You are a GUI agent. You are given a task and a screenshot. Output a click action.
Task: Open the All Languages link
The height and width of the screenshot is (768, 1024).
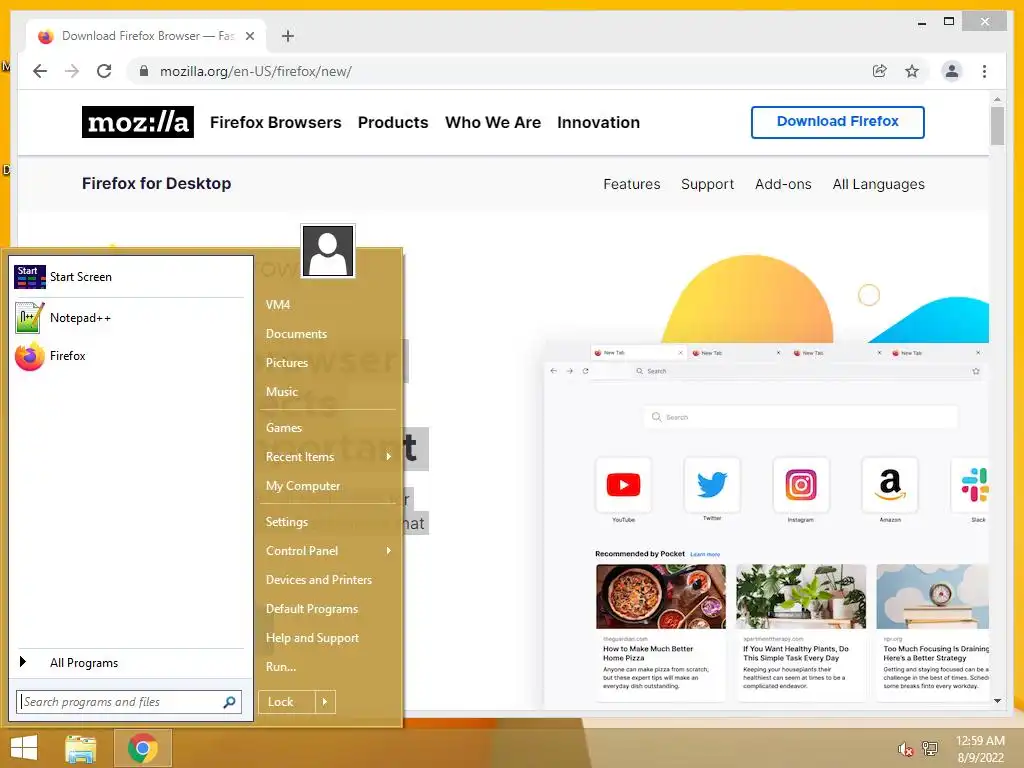[878, 184]
